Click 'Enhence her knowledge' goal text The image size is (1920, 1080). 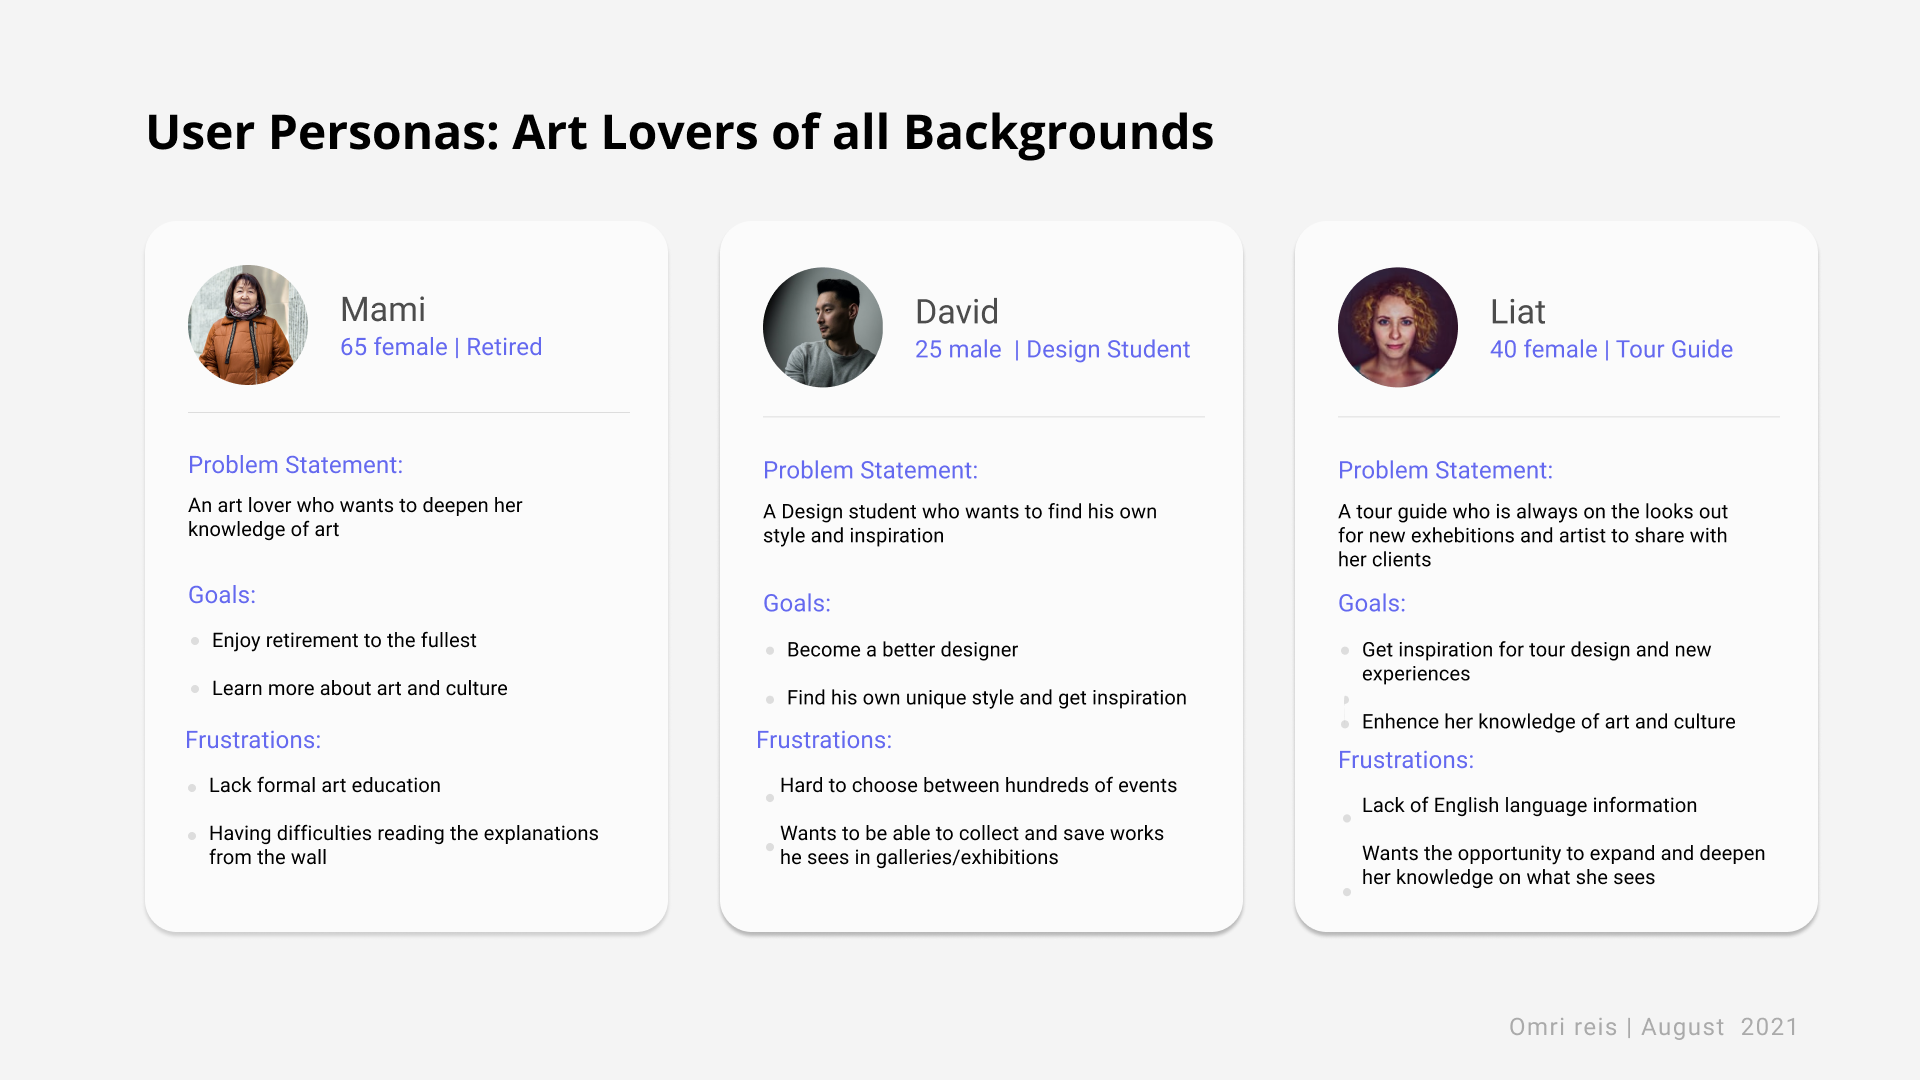coord(1548,722)
